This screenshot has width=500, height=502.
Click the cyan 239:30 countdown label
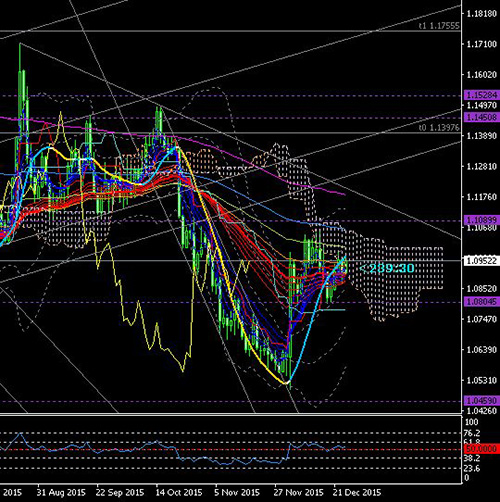(x=388, y=268)
